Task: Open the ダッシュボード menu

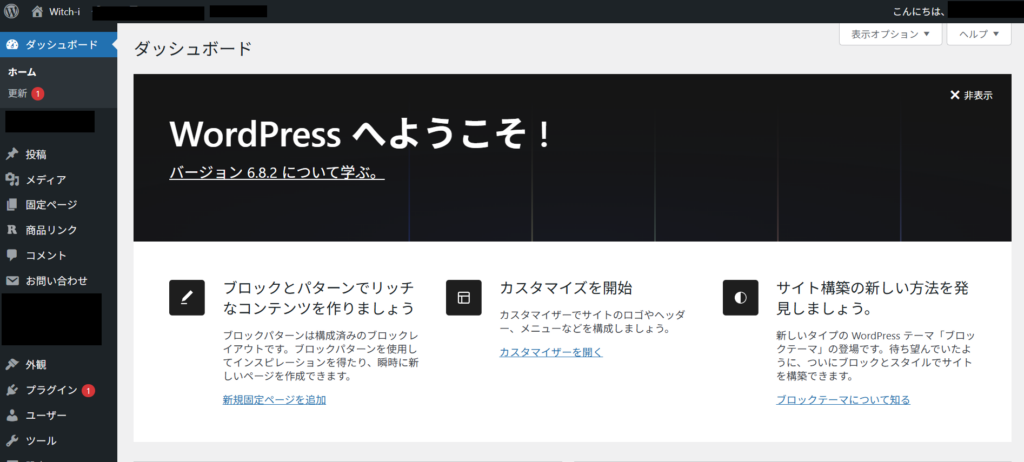Action: coord(59,44)
